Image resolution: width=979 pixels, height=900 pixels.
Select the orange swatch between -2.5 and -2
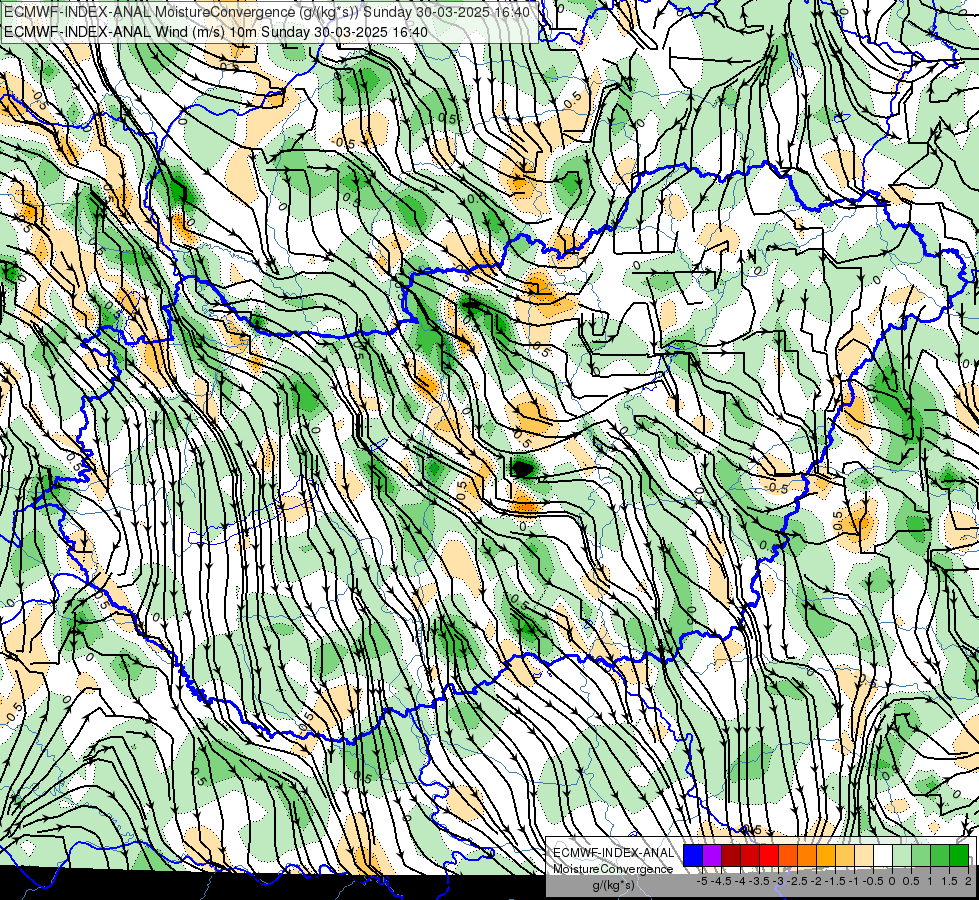(x=807, y=855)
